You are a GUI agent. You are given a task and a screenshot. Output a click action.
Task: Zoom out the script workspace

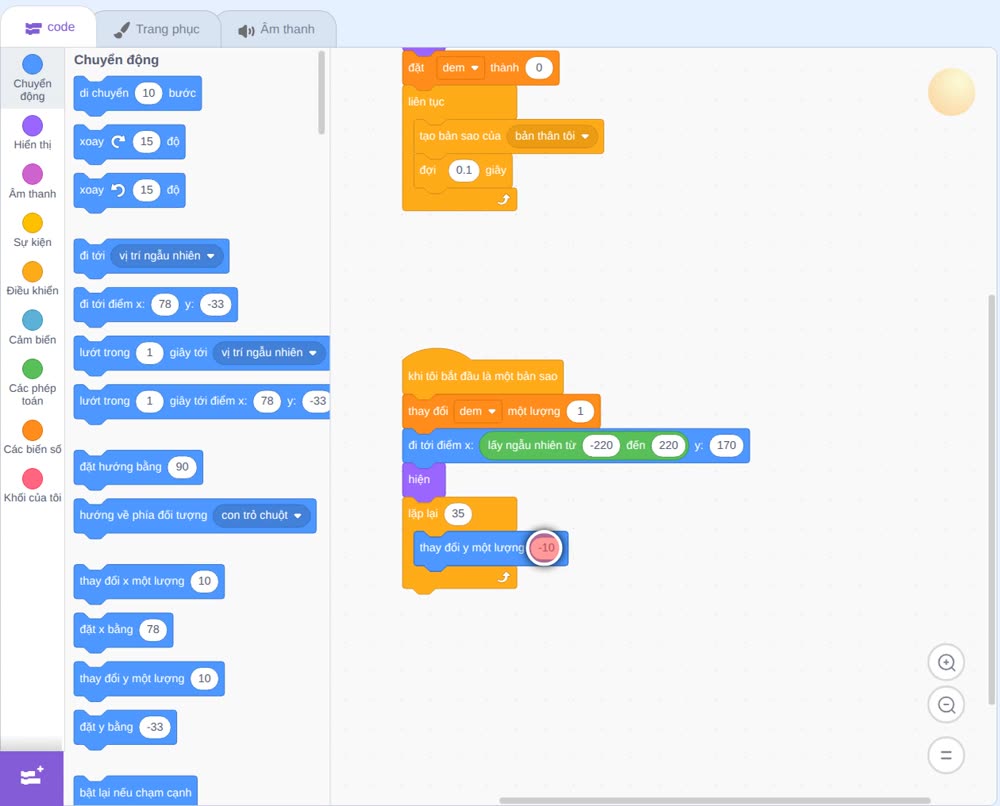pos(946,705)
